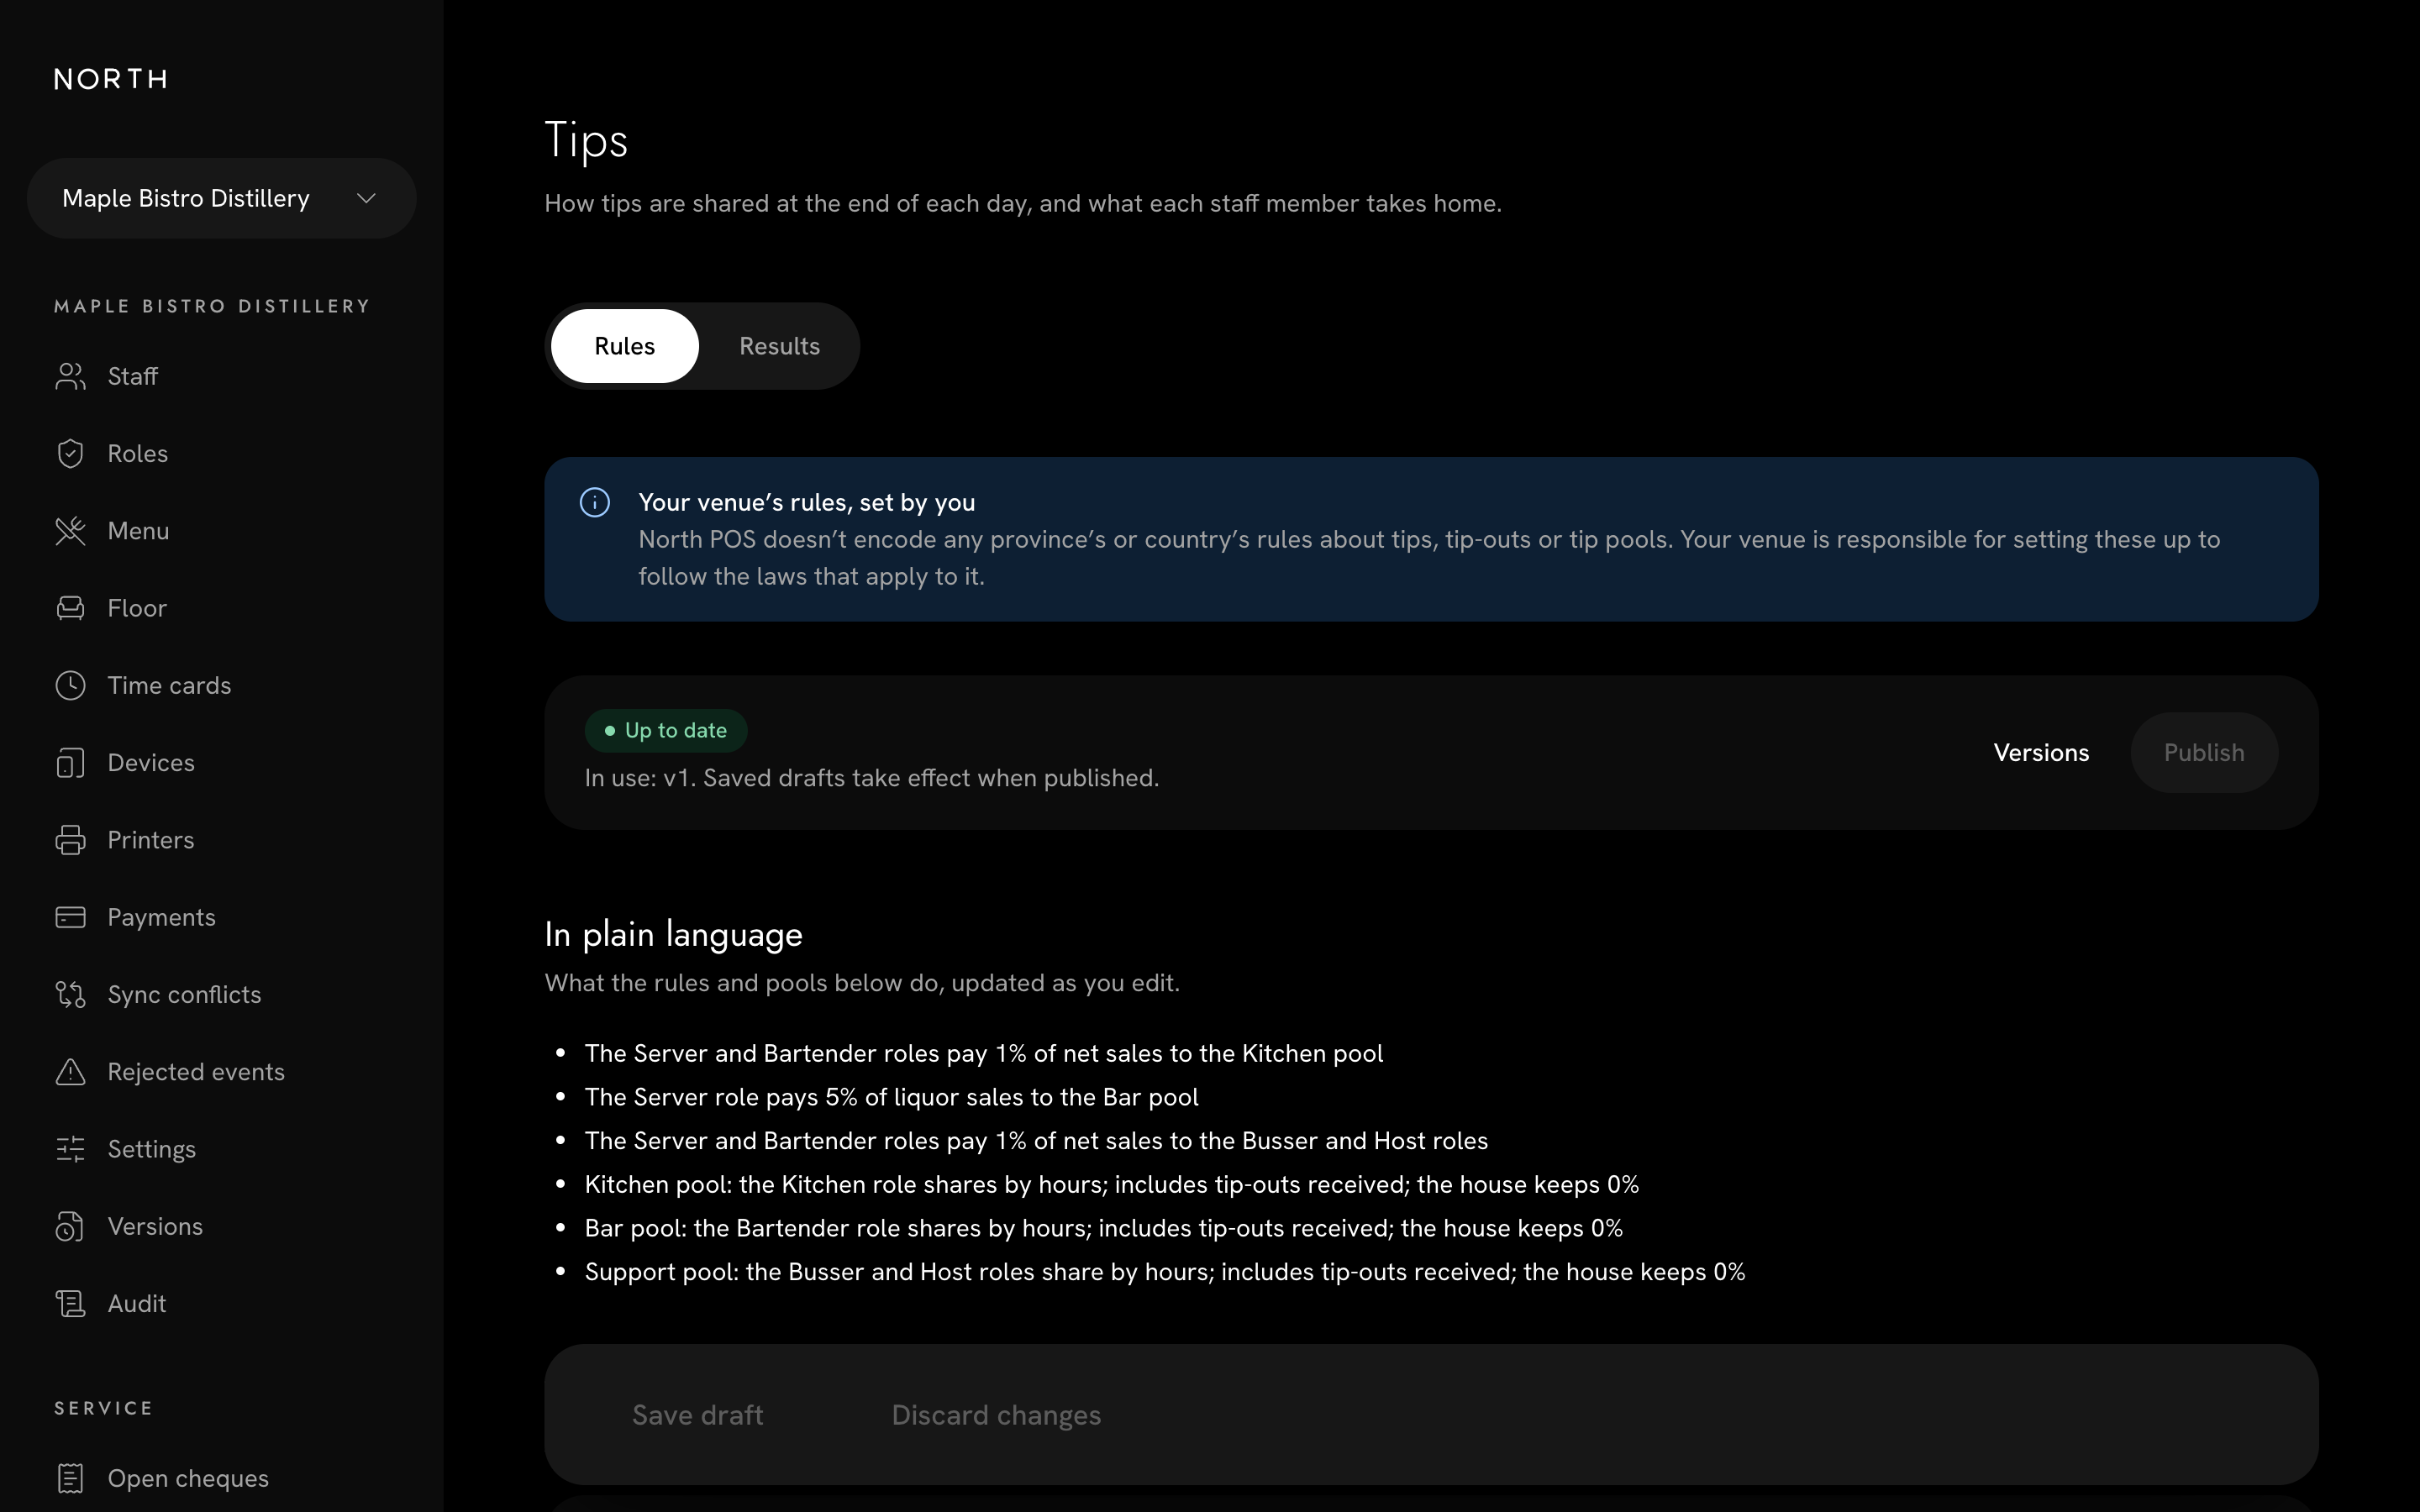Switch to the Results tab
Screen dimensions: 2420x1512
point(779,346)
